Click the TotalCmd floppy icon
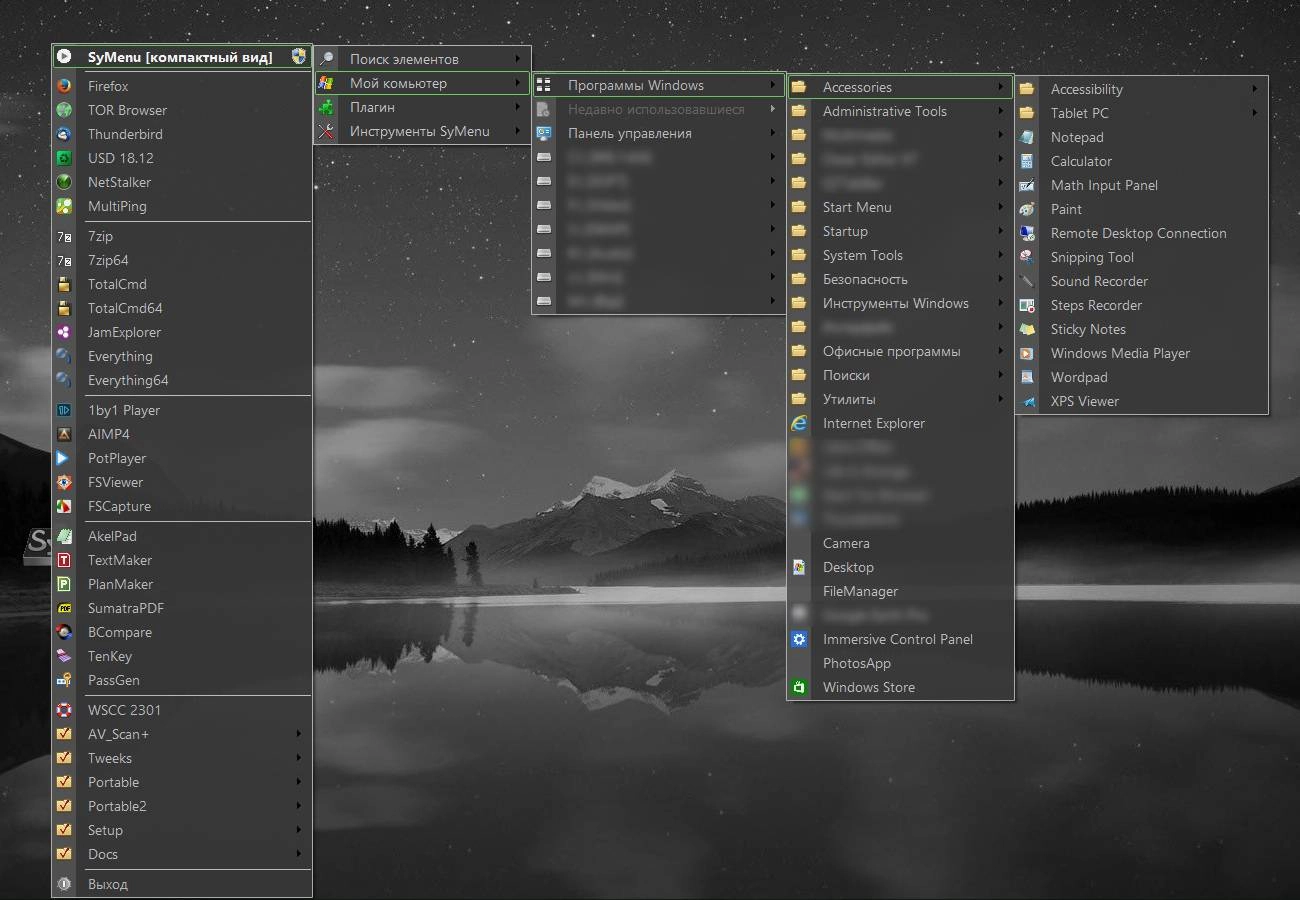 (x=64, y=284)
